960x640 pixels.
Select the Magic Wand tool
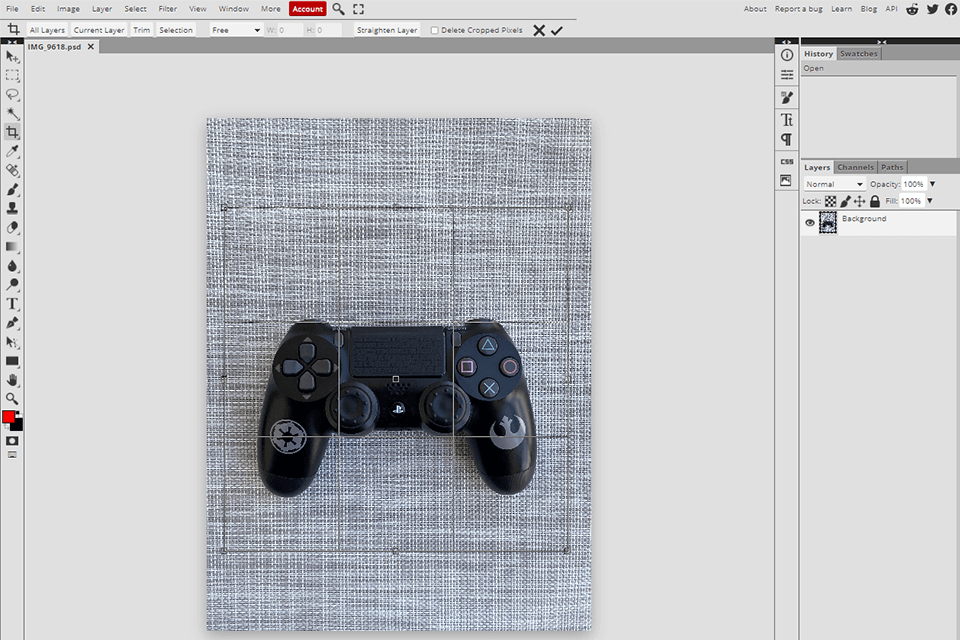coord(12,113)
